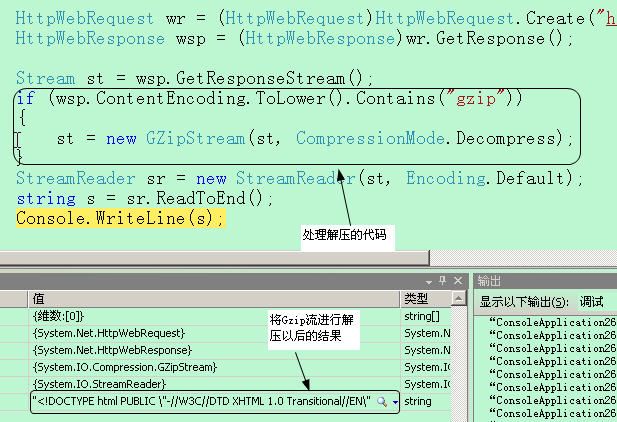
Task: Open the window position dropdown arrow in the watch panel
Action: pyautogui.click(x=429, y=282)
